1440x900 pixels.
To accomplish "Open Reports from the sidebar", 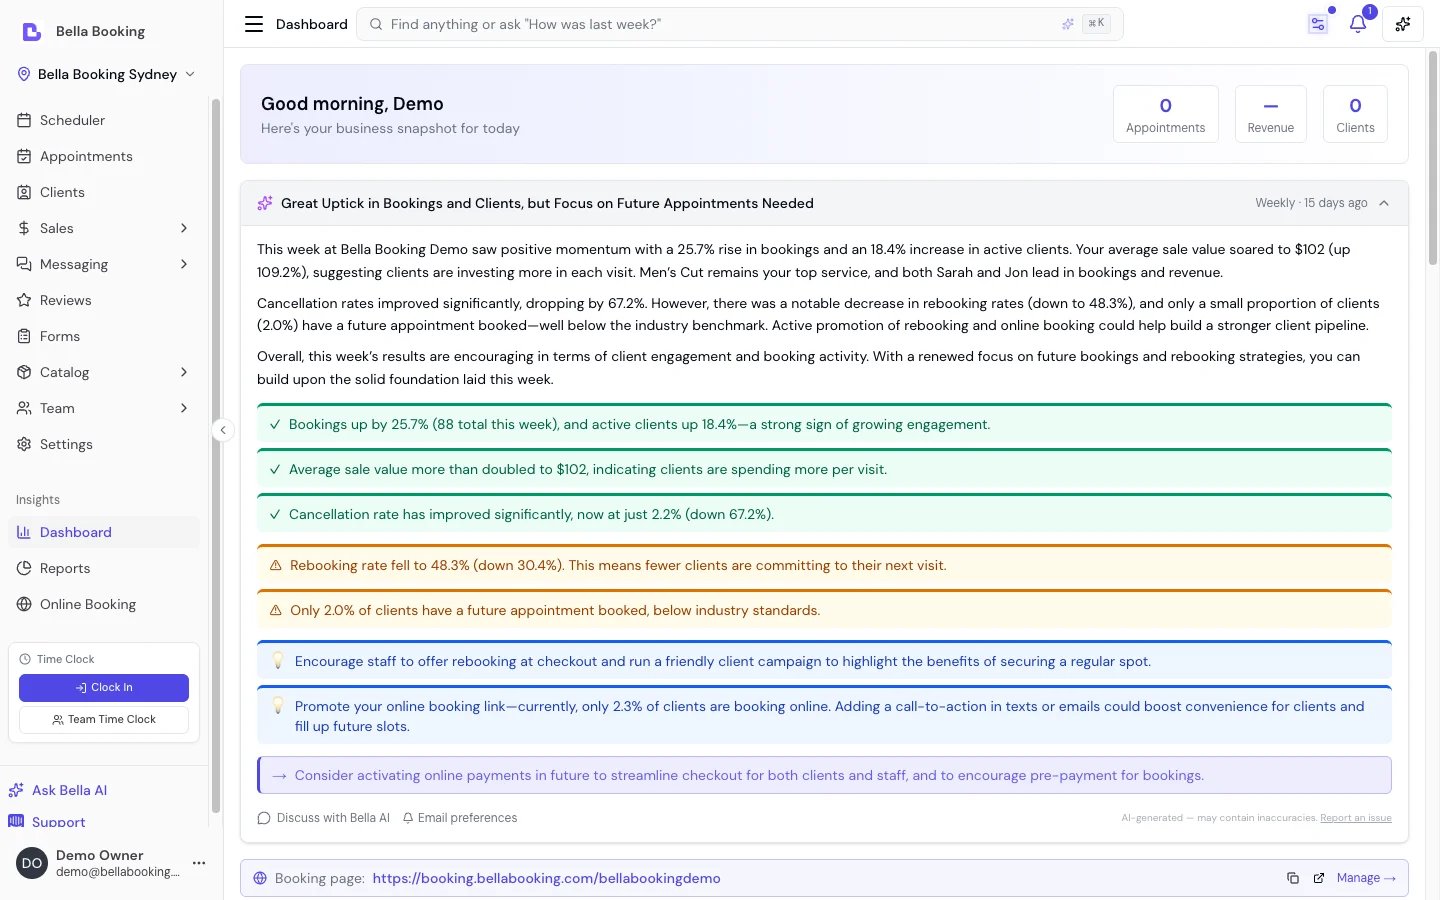I will [104, 568].
